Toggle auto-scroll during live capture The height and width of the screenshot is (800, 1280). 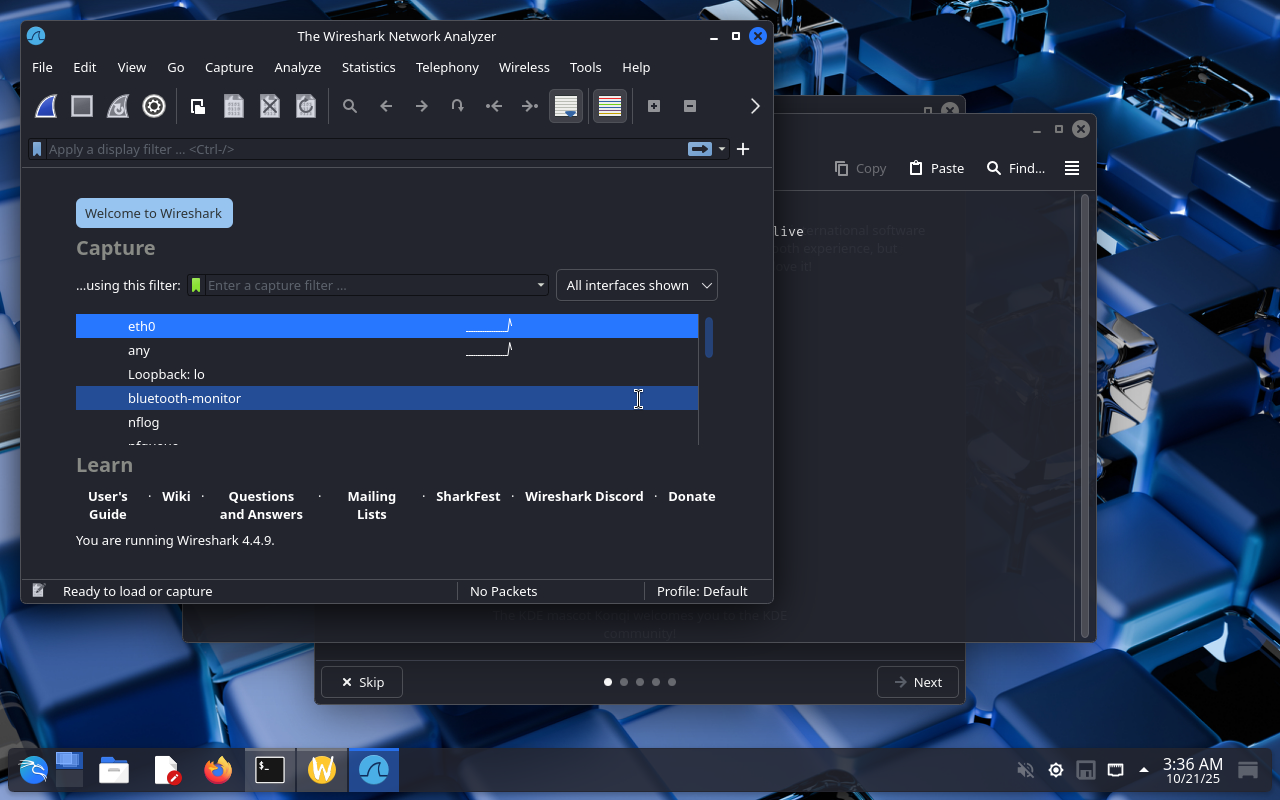[x=566, y=106]
